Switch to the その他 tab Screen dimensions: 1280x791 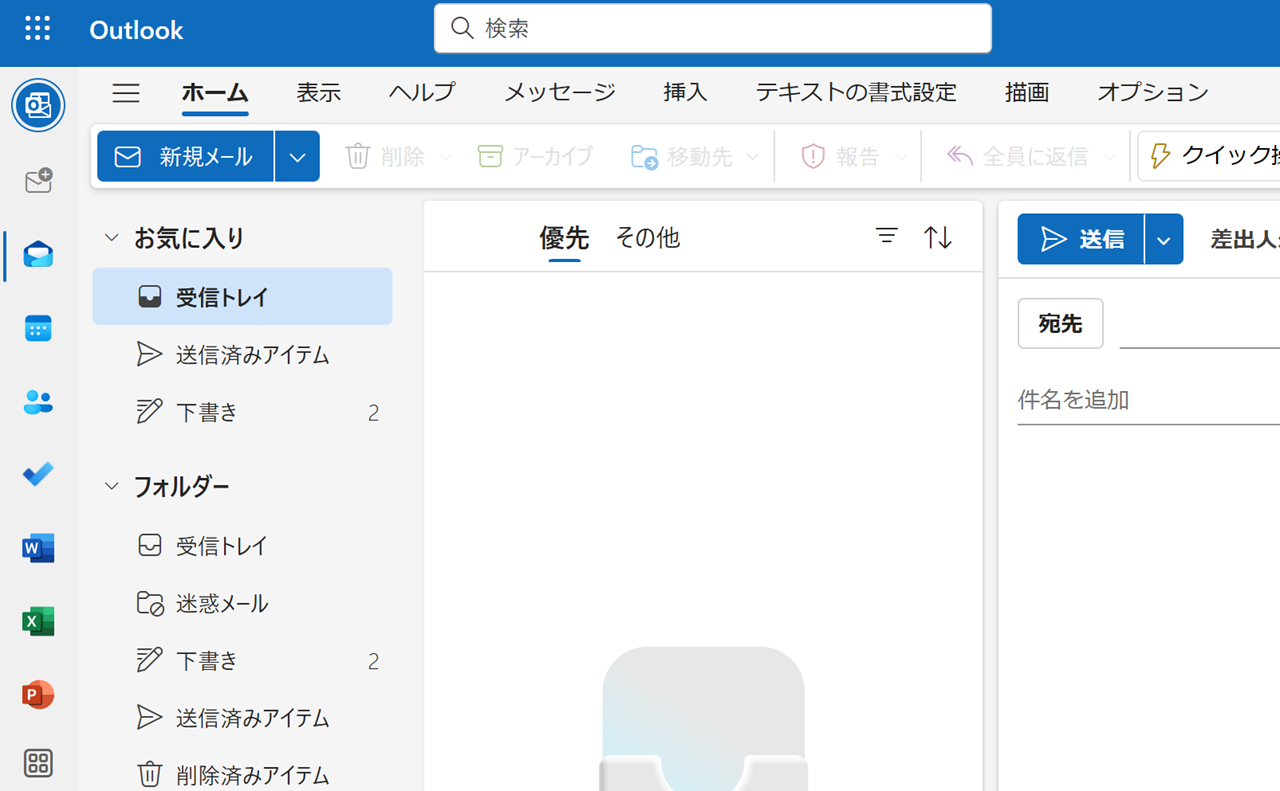coord(647,238)
